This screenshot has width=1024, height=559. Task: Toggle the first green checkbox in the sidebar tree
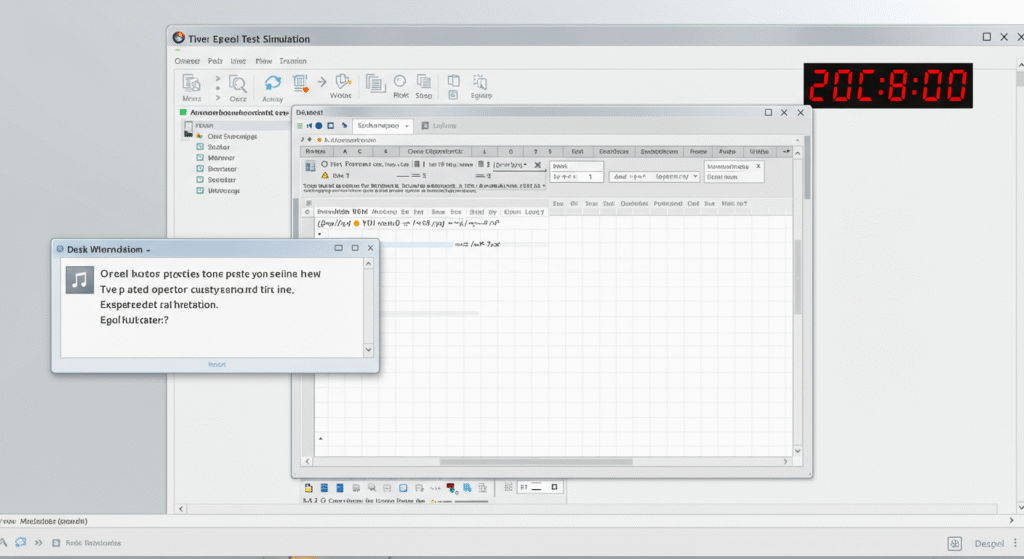pyautogui.click(x=201, y=146)
